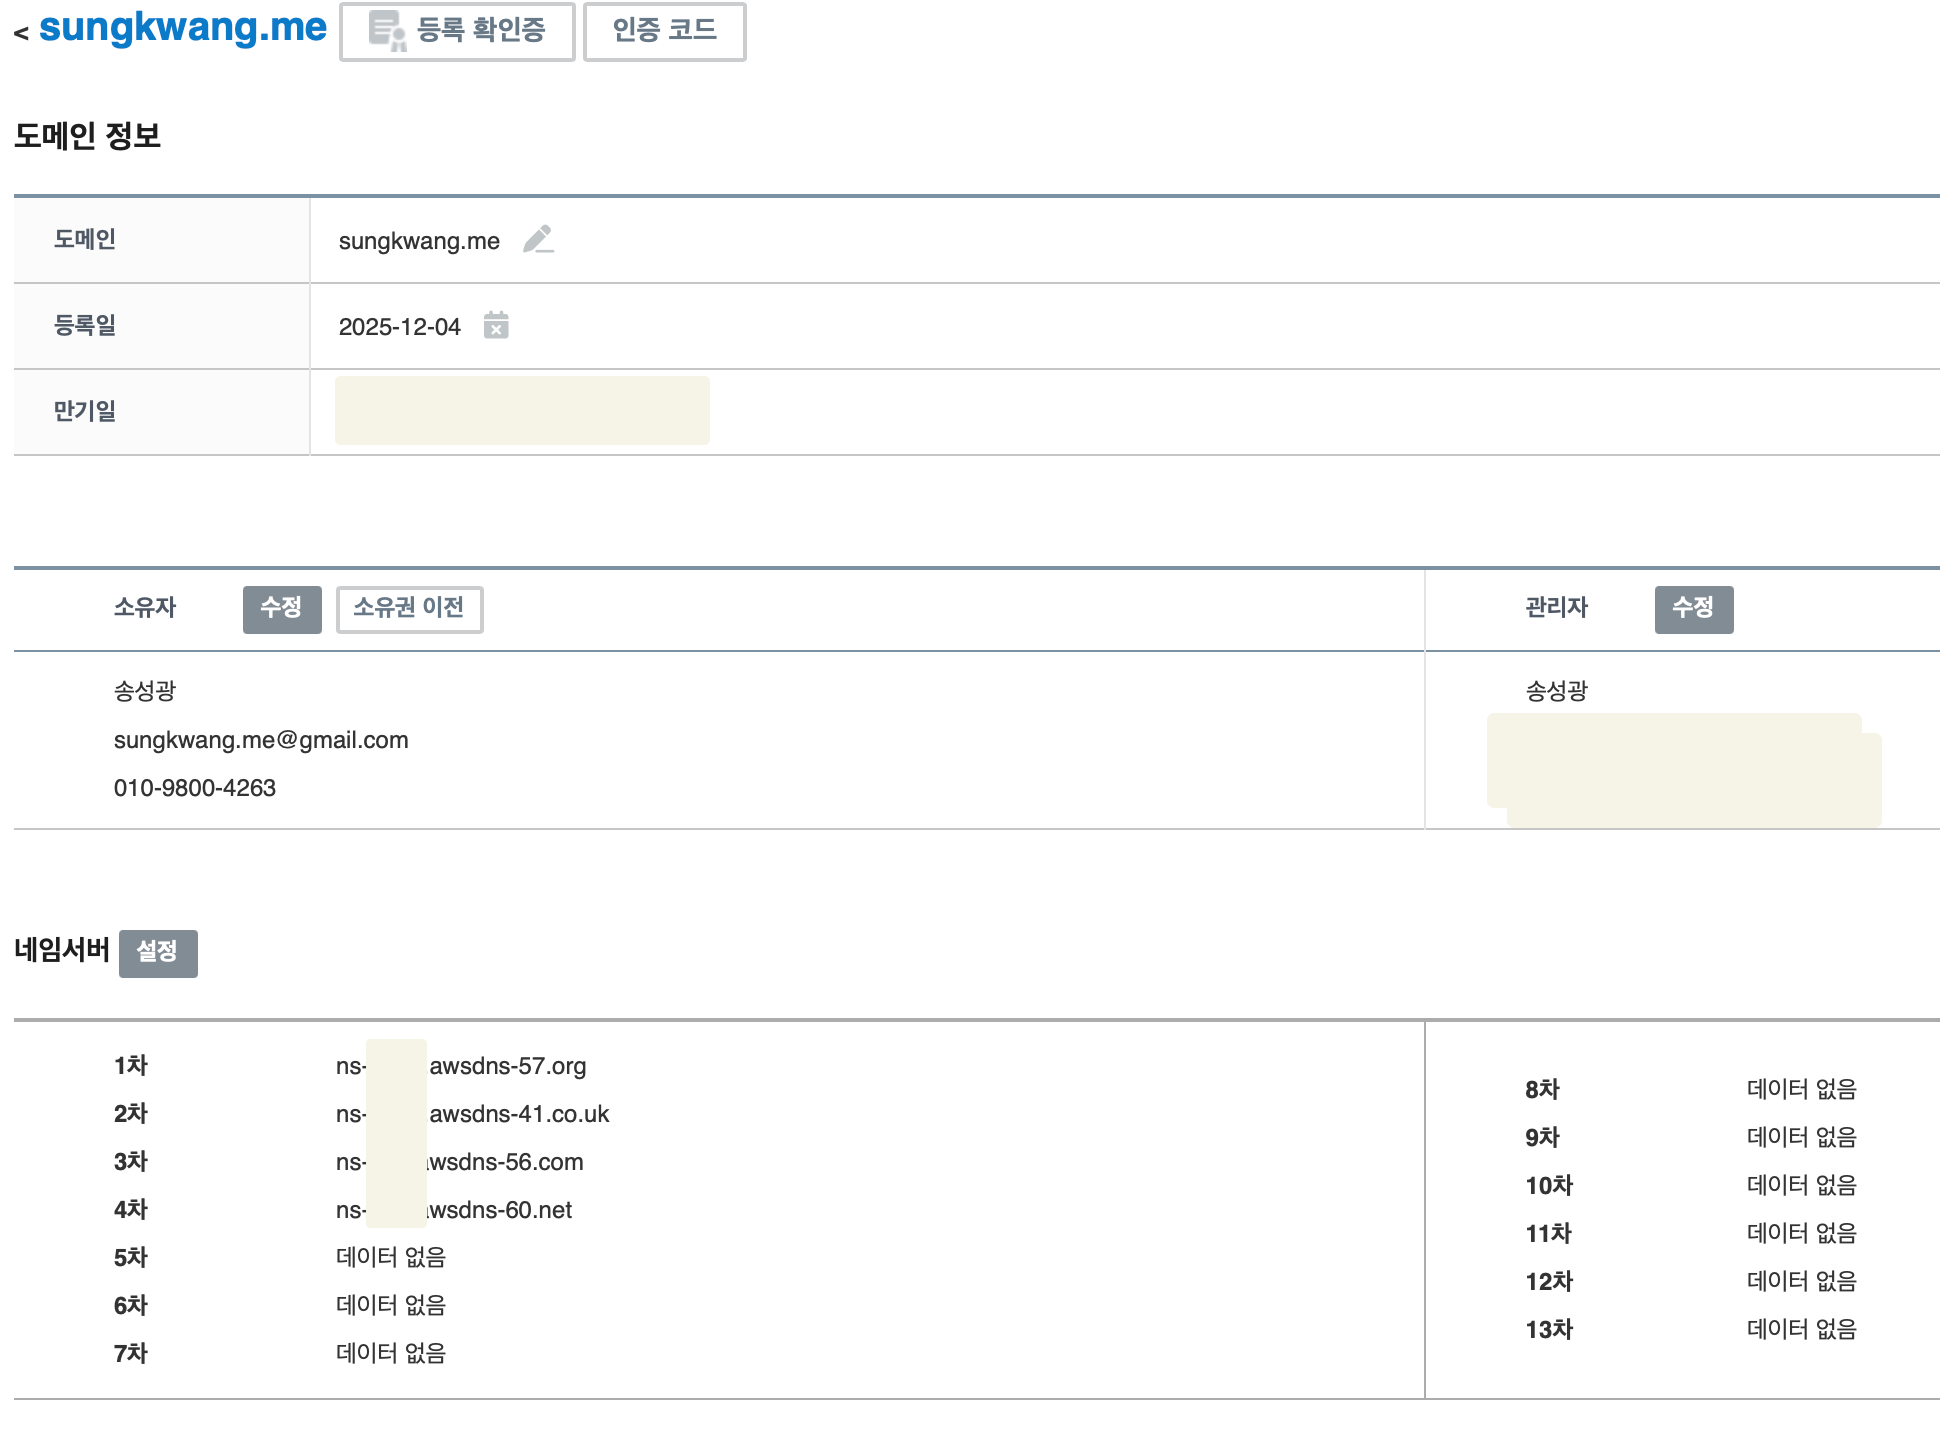The image size is (1940, 1452).
Task: Click the pencil edit icon beside domain name
Action: [538, 240]
